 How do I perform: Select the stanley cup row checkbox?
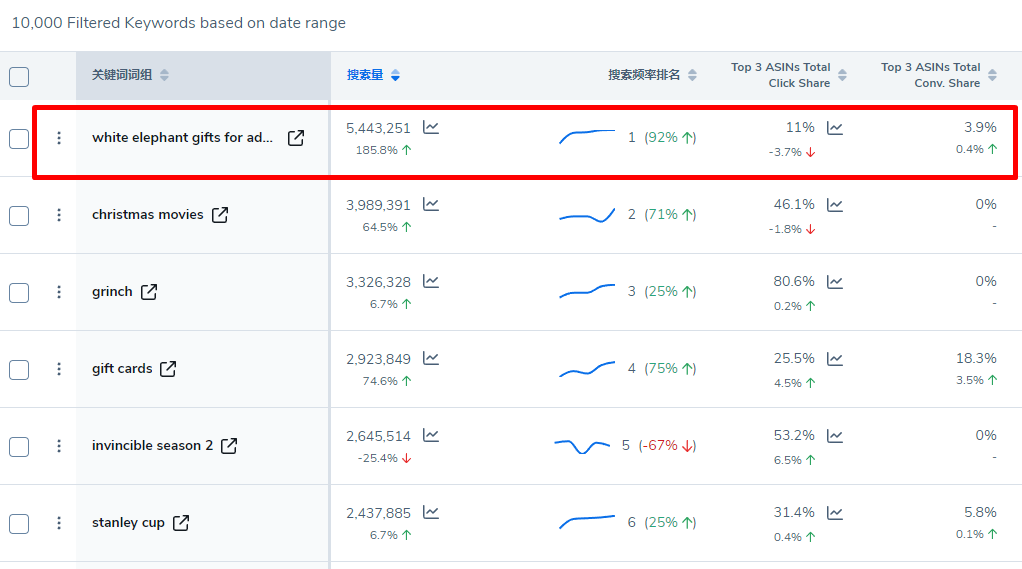pos(19,523)
